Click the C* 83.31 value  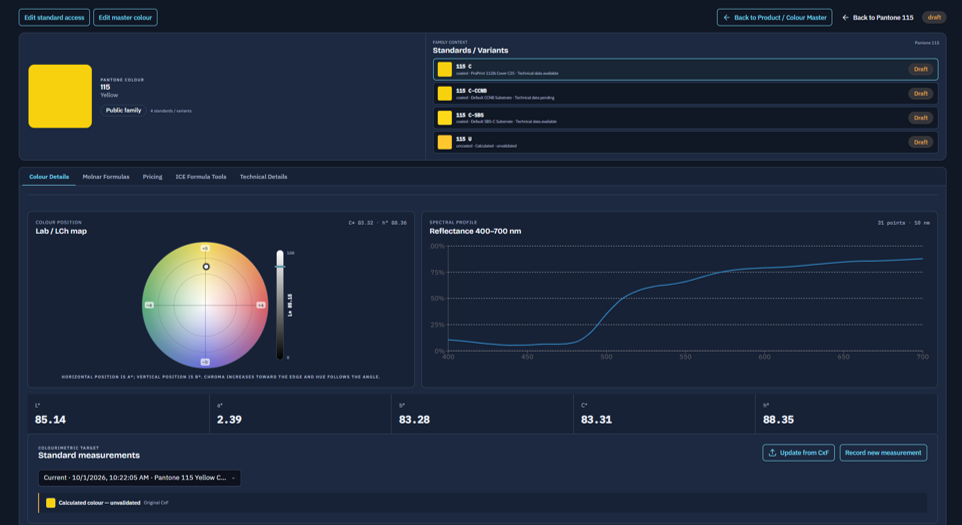click(596, 420)
